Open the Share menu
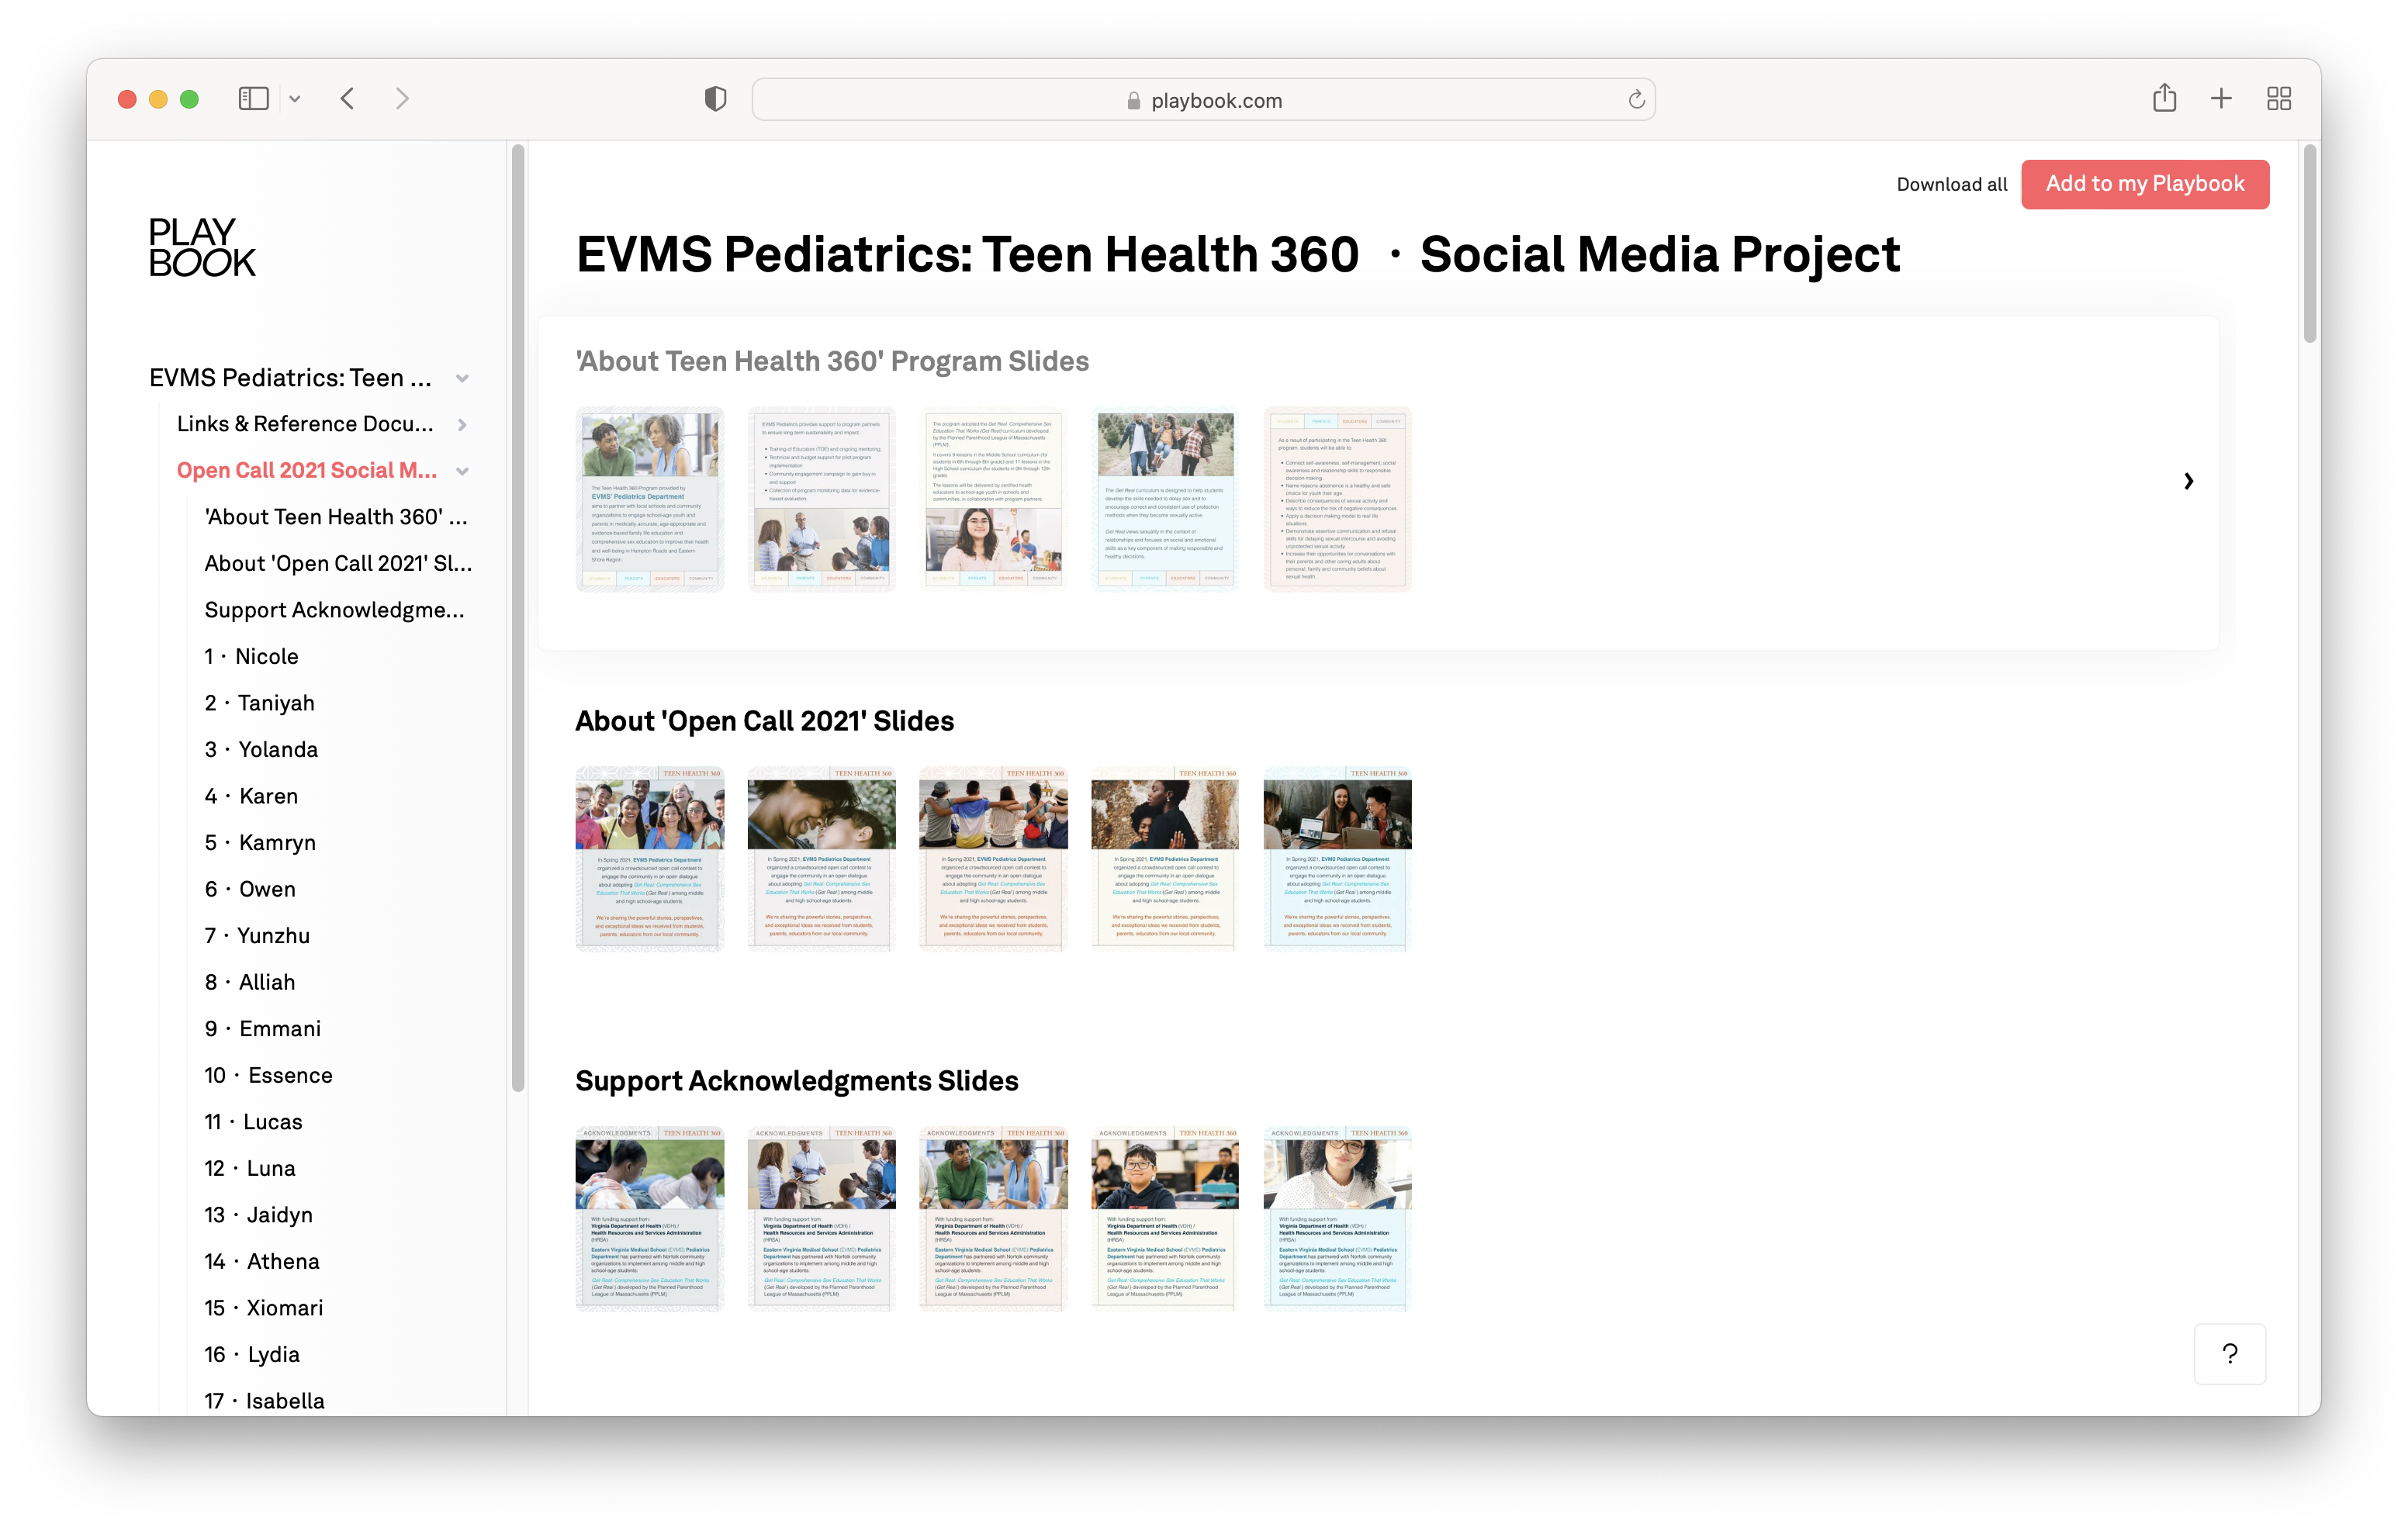The width and height of the screenshot is (2408, 1531). pyautogui.click(x=2164, y=98)
